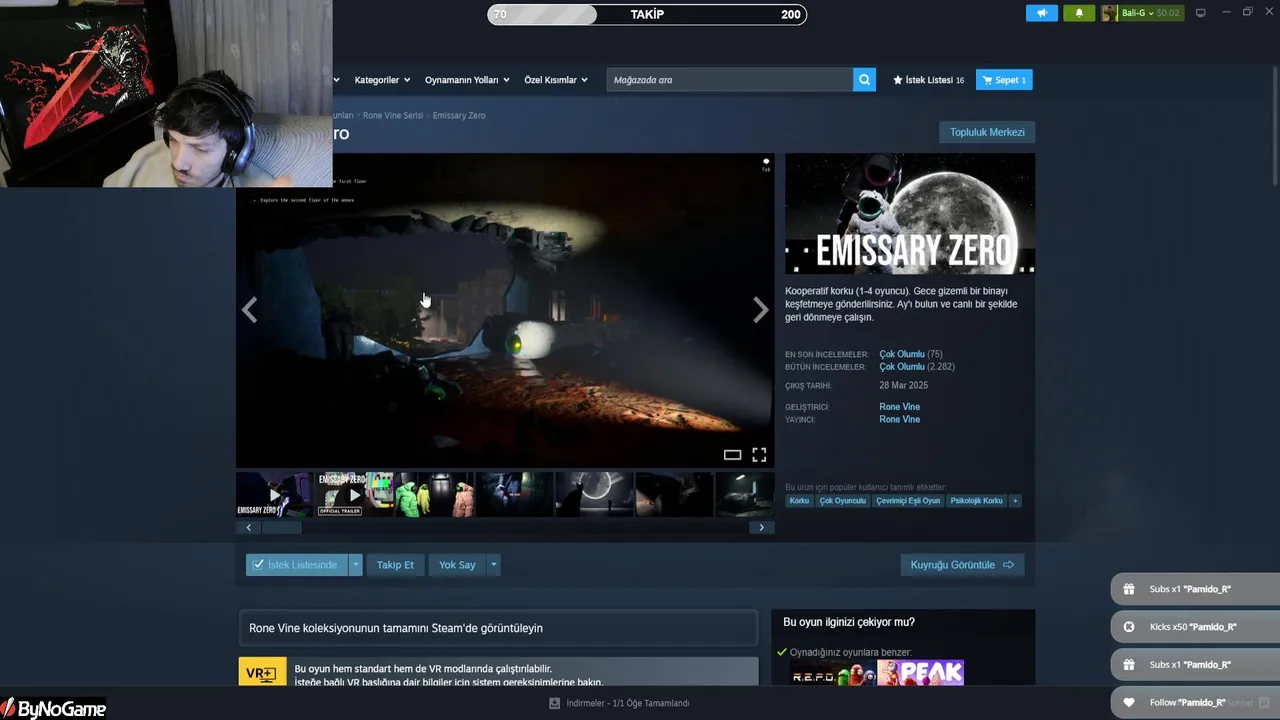Select the Çok Oyunculu tag
This screenshot has width=1280, height=720.
843,501
